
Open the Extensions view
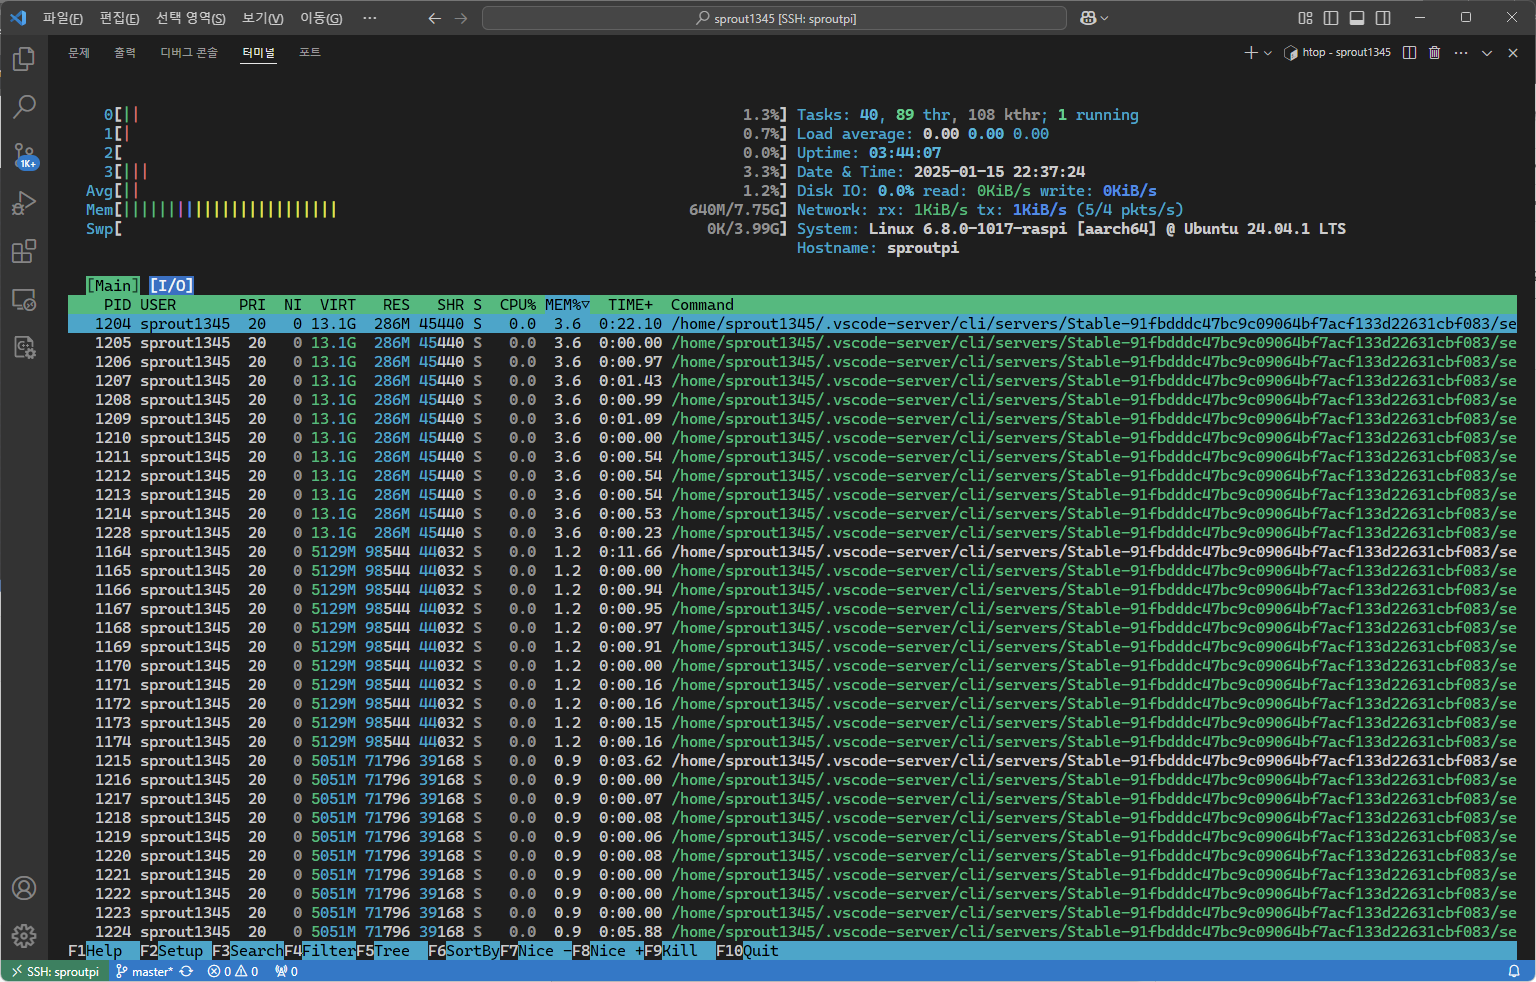[24, 251]
